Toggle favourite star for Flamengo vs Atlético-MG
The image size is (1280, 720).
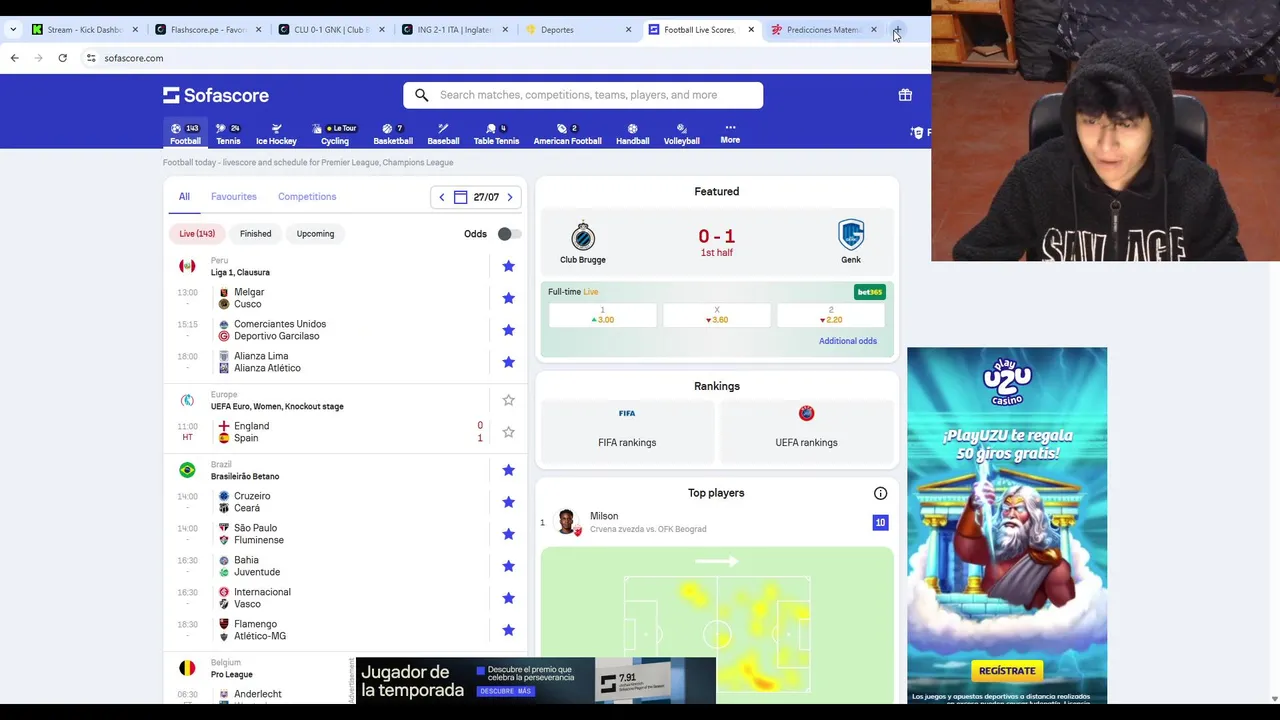pos(508,630)
